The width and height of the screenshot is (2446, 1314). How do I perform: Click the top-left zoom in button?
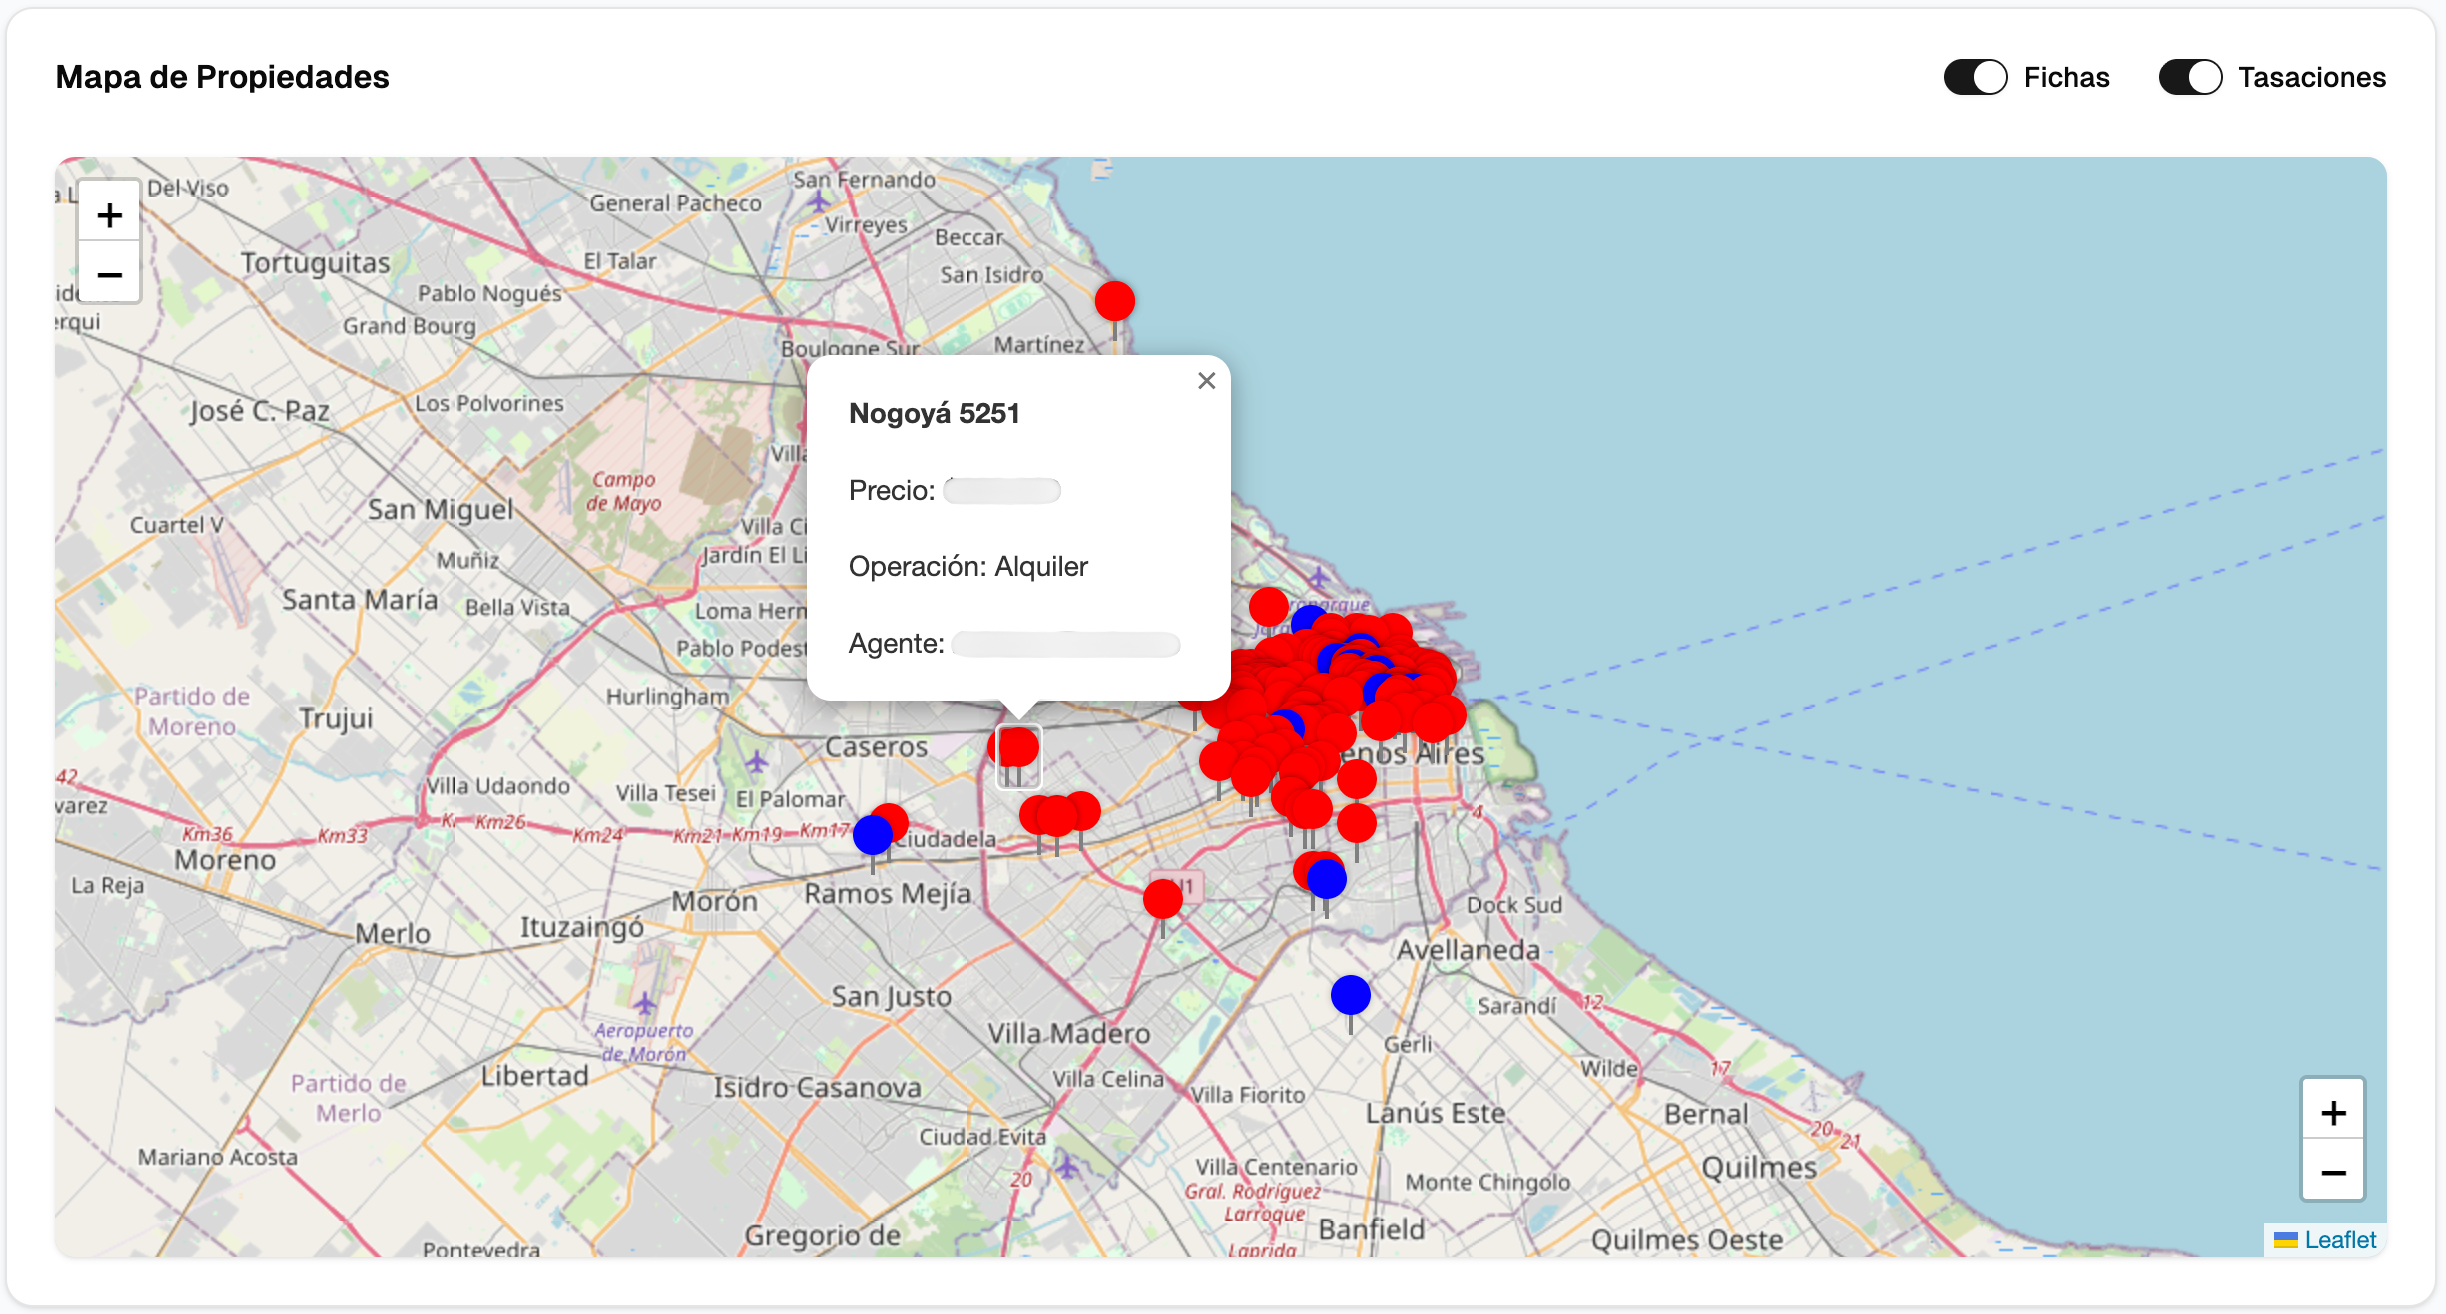click(109, 215)
